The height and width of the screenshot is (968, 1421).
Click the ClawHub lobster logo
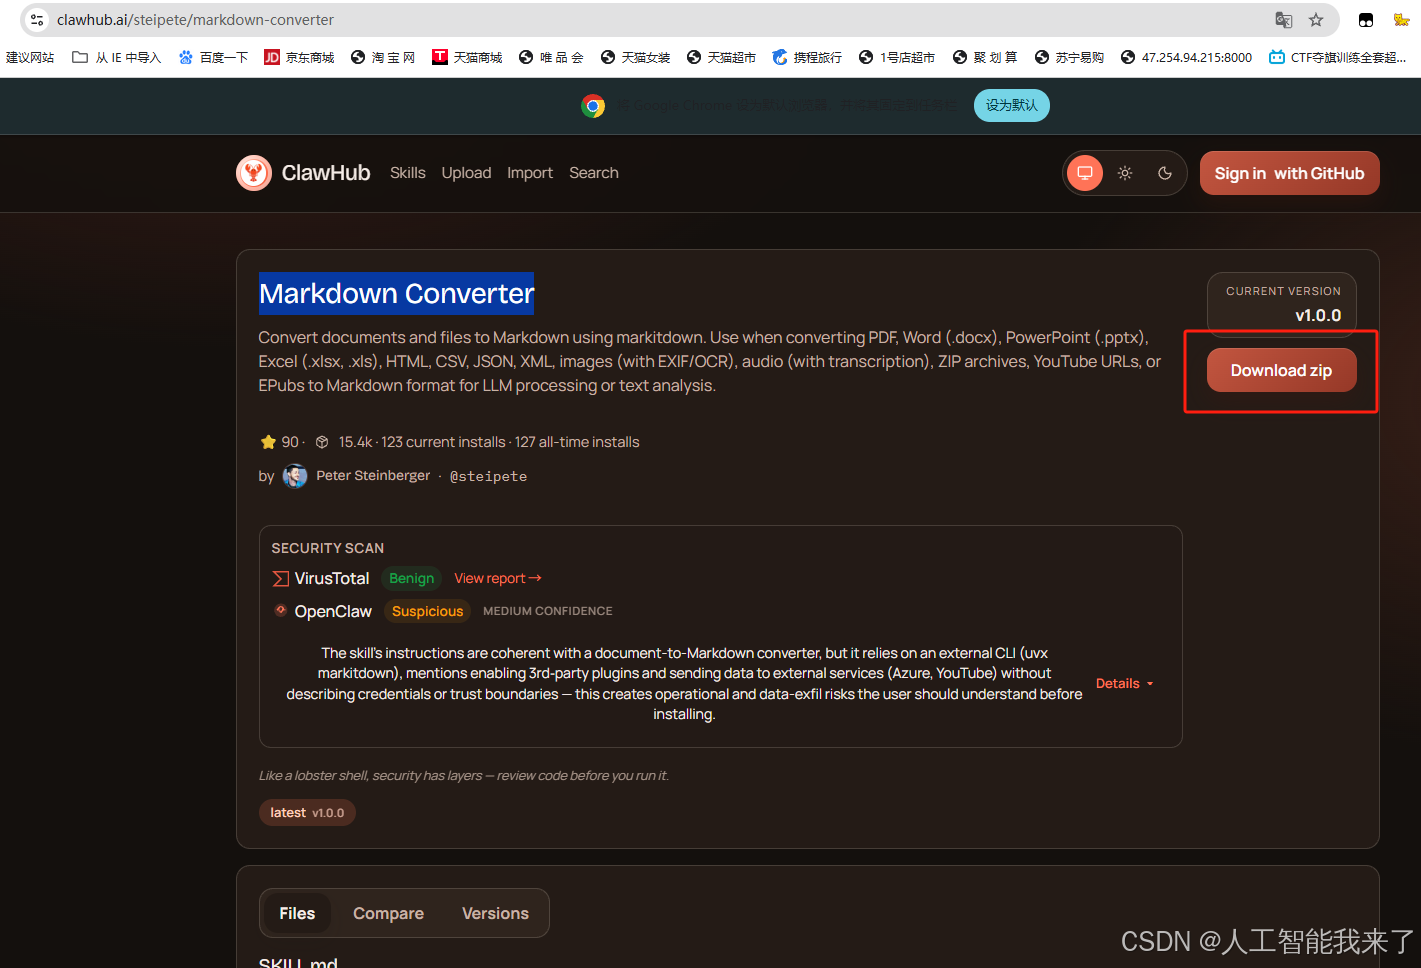pos(254,173)
